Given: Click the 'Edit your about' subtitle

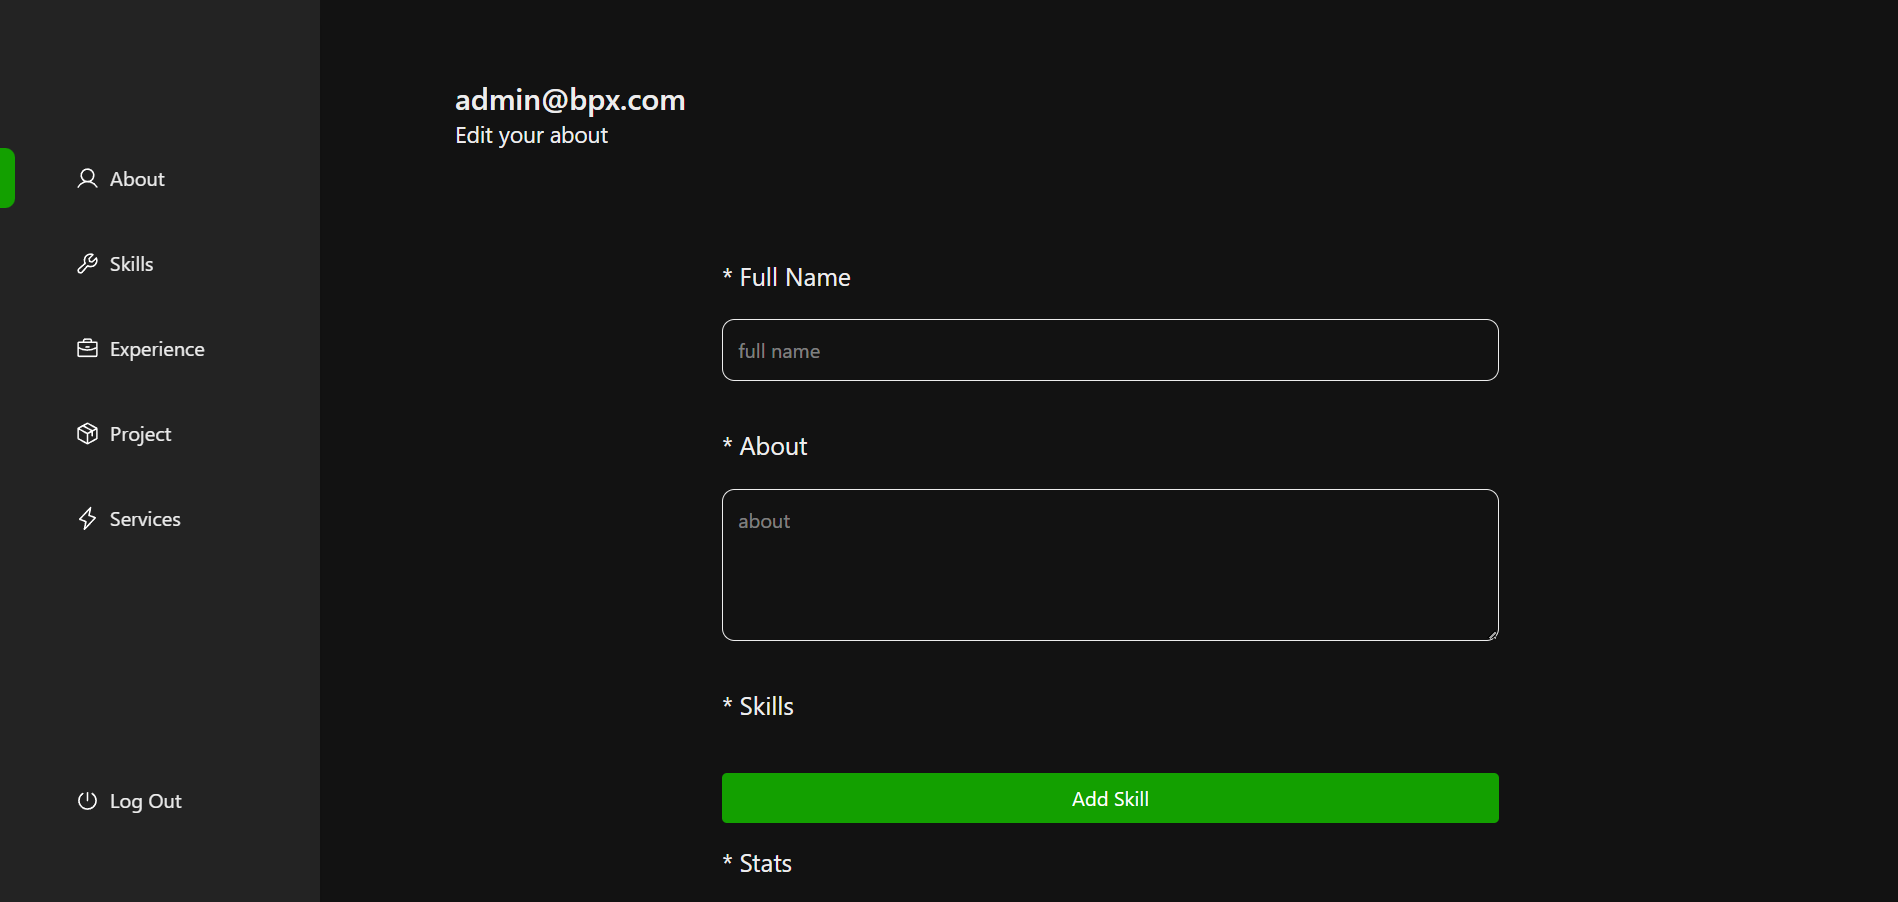Looking at the screenshot, I should point(531,136).
